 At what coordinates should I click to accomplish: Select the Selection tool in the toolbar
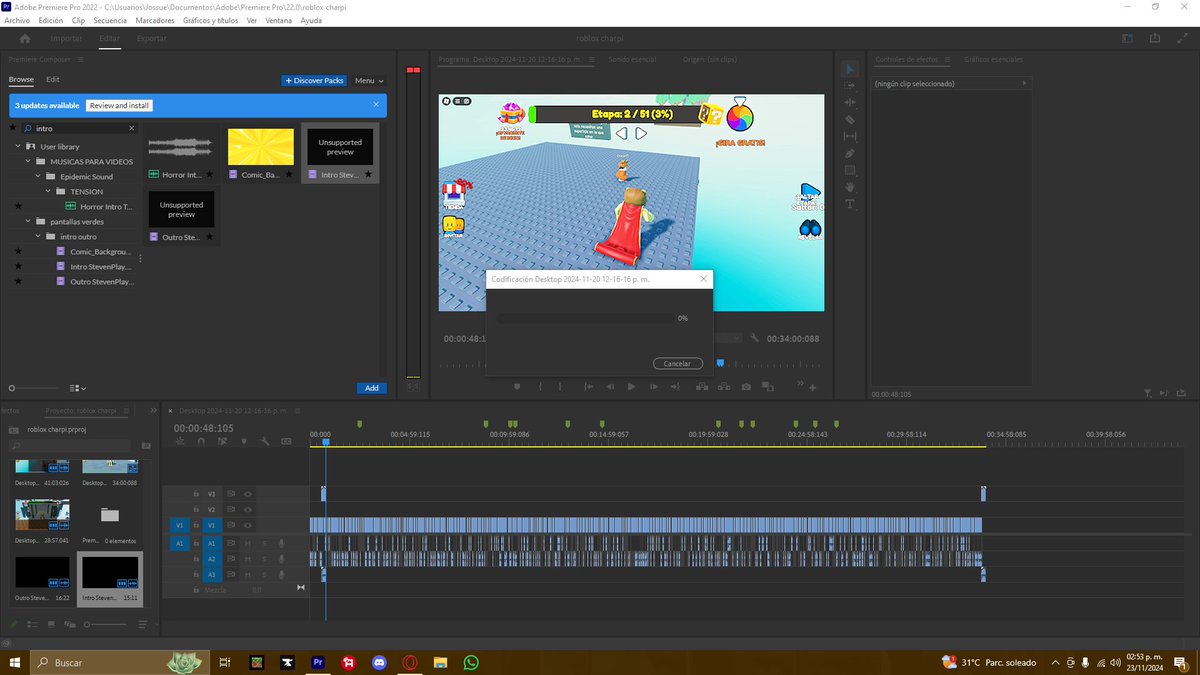850,68
